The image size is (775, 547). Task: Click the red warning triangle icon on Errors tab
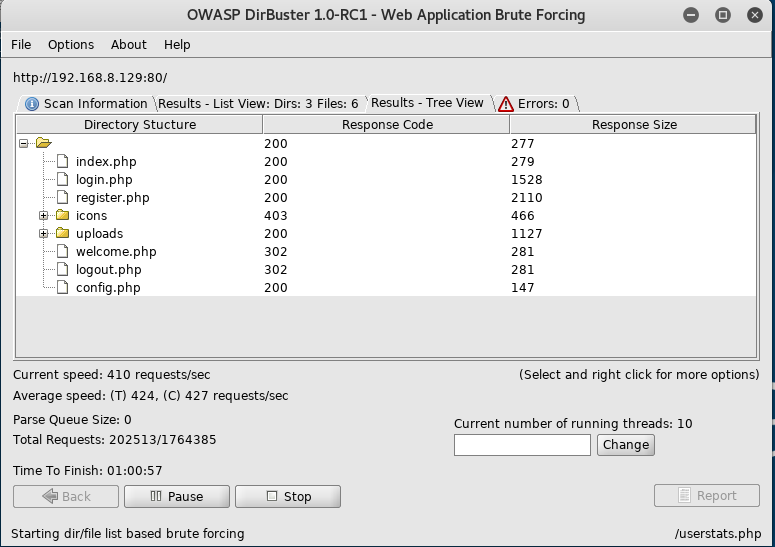(506, 104)
